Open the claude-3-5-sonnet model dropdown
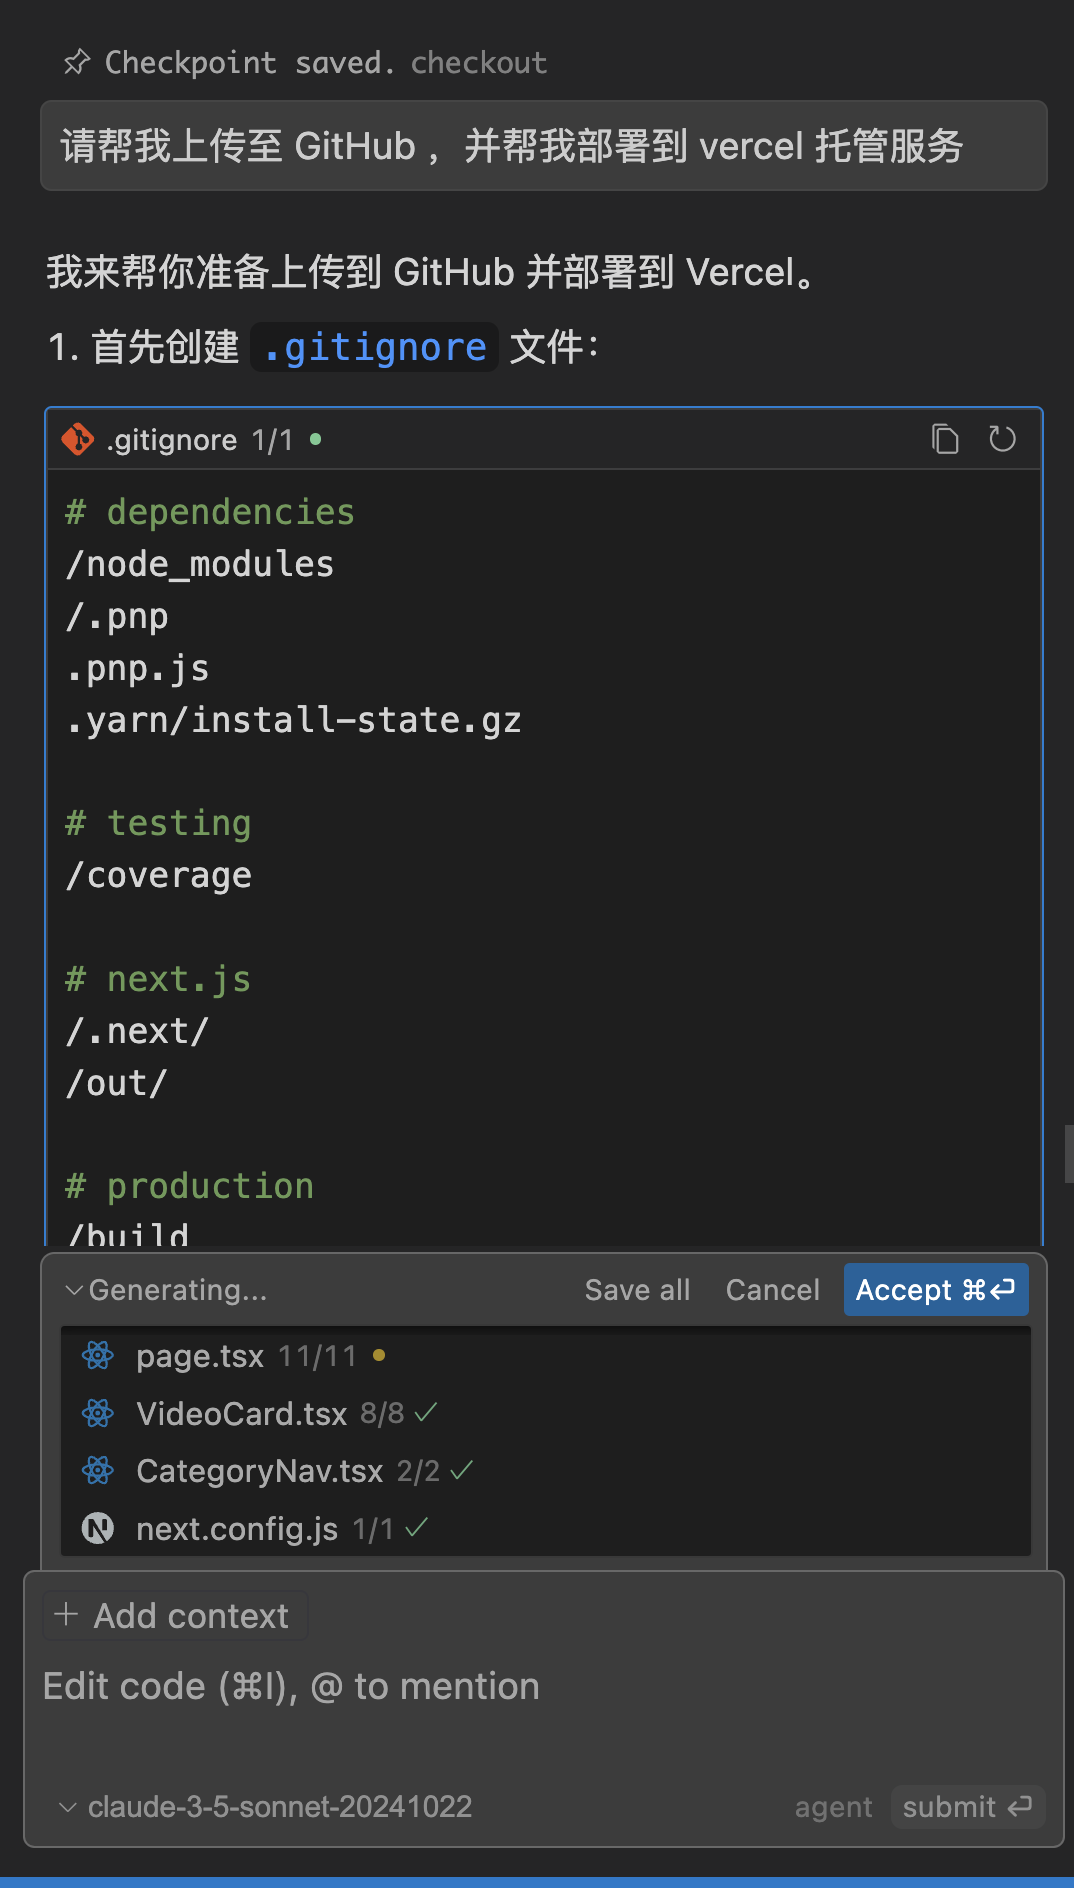This screenshot has width=1074, height=1888. pos(266,1806)
